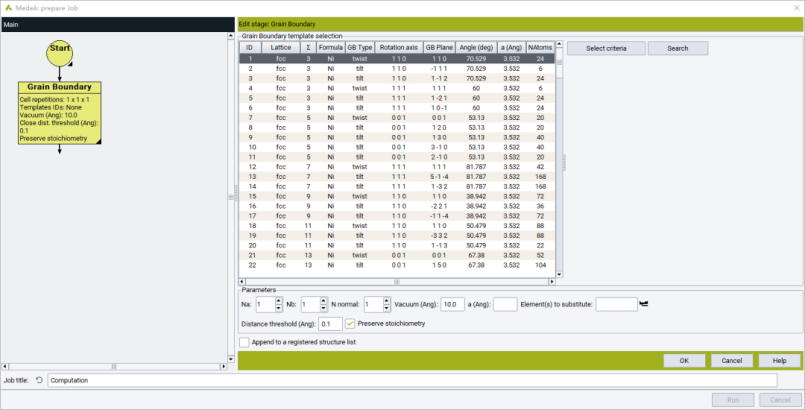Click the job title reset icon
Viewport: 805px width, 410px height.
pyautogui.click(x=39, y=380)
